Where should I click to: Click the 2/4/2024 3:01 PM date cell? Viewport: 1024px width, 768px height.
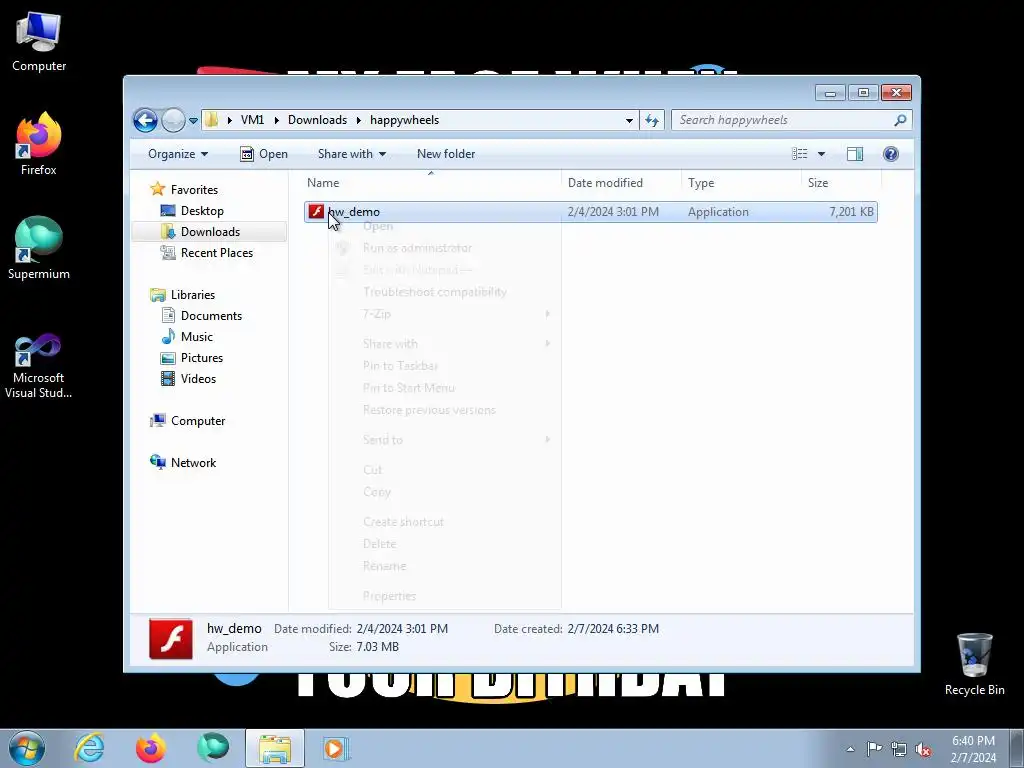[x=613, y=212]
